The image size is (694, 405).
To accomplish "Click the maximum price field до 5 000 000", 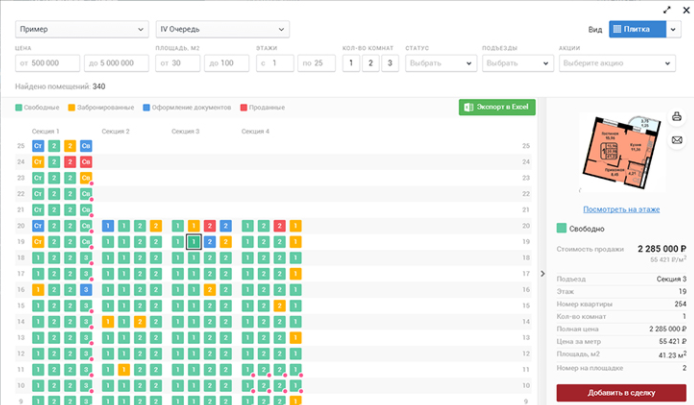I will 116,63.
